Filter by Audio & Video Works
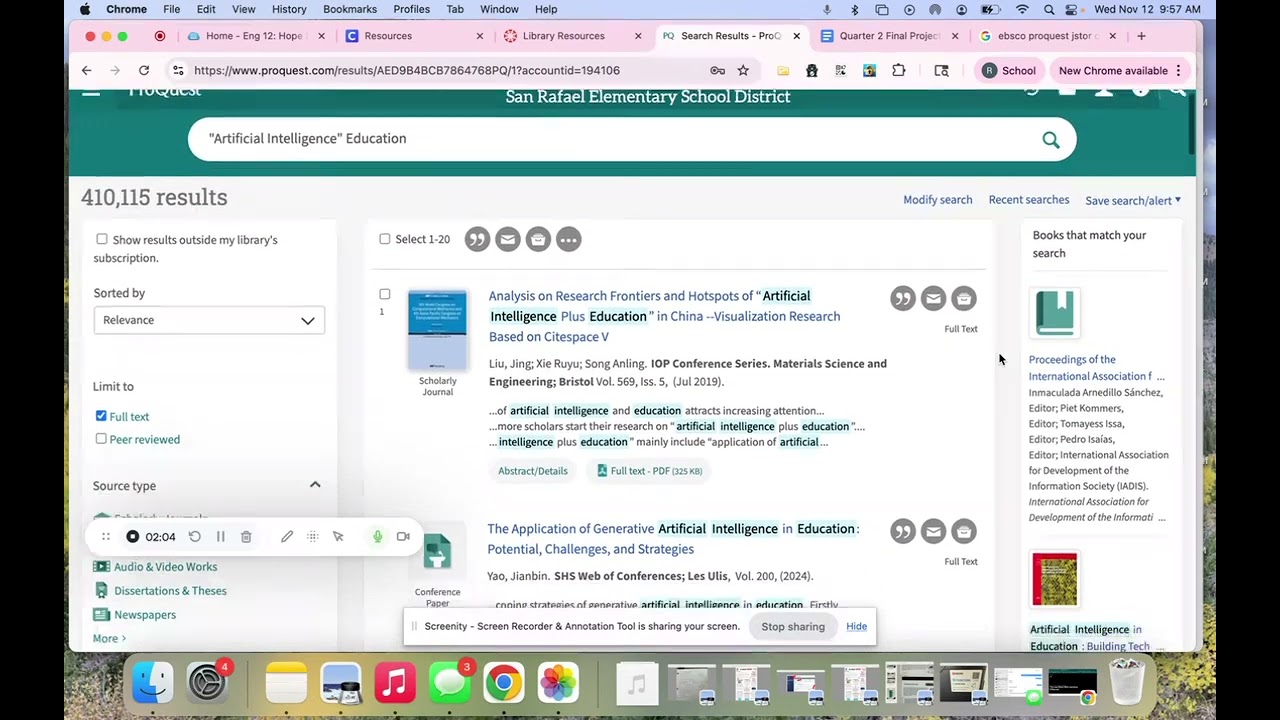1280x720 pixels. coord(165,567)
